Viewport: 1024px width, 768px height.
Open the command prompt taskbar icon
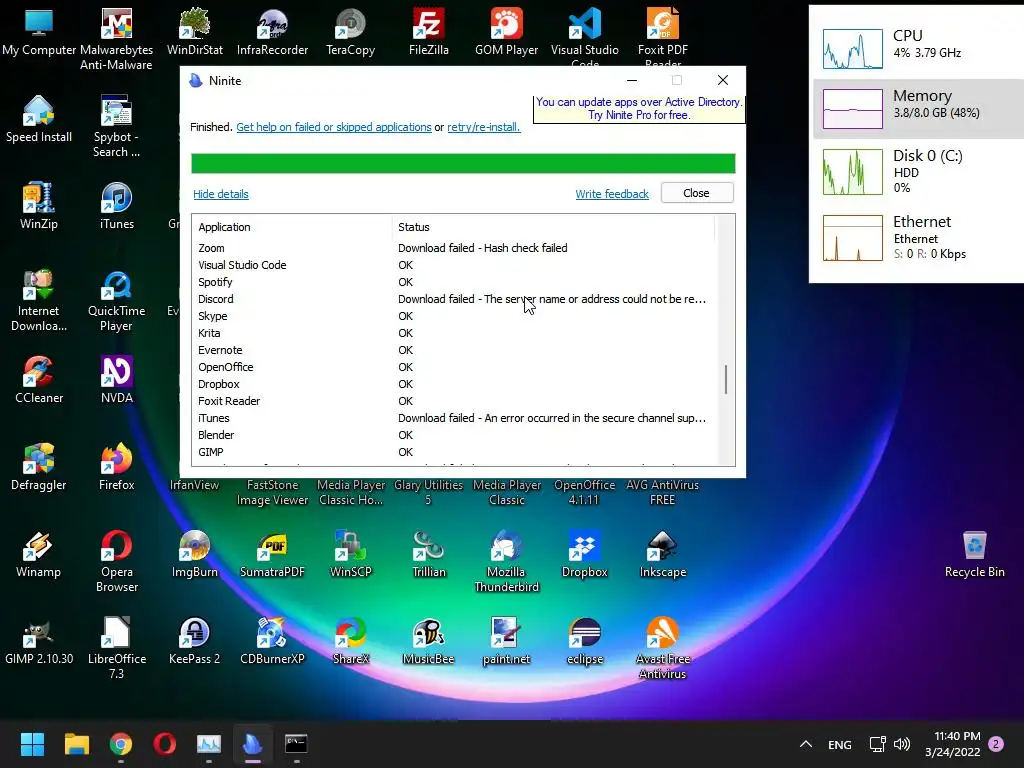[x=296, y=744]
